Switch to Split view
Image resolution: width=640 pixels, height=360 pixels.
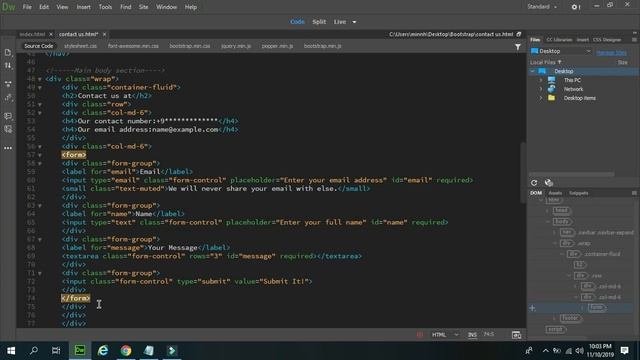(319, 22)
